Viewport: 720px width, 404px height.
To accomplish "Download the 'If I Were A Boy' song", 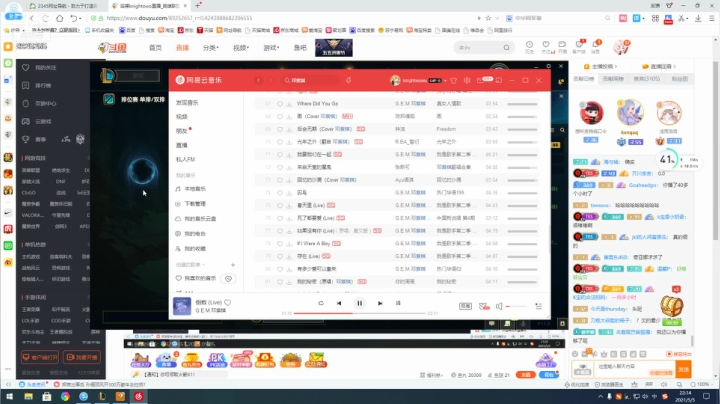I will point(289,243).
